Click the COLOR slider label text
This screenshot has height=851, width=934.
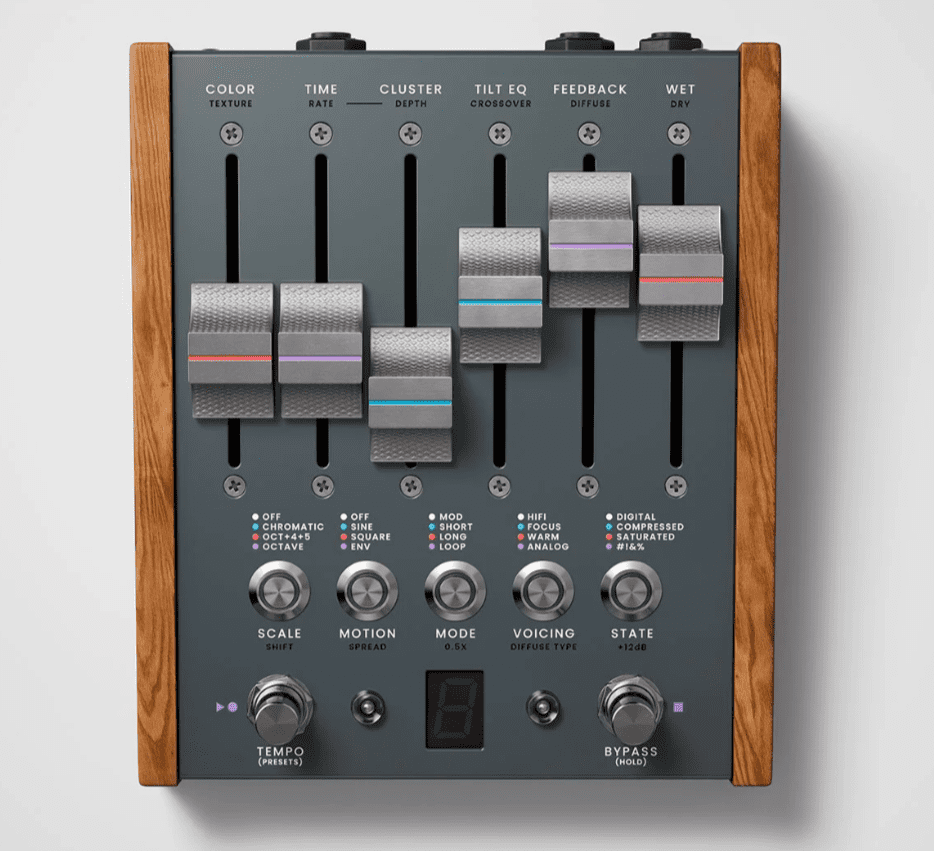tap(230, 89)
